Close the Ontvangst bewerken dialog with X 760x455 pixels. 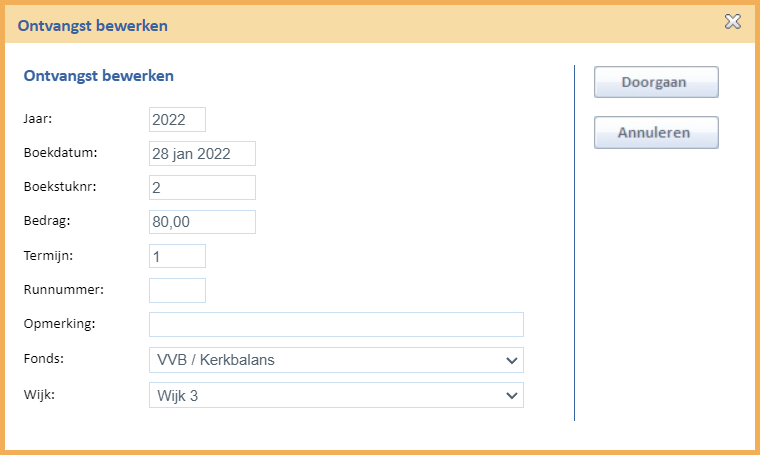pos(732,22)
